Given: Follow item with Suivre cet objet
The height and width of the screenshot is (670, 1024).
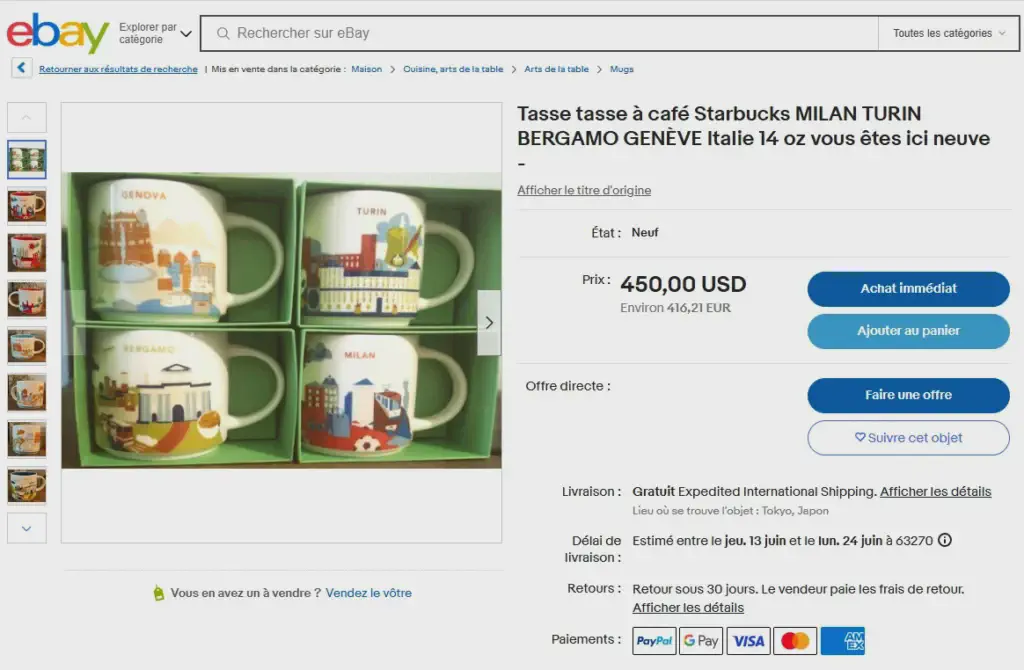Looking at the screenshot, I should pos(908,438).
